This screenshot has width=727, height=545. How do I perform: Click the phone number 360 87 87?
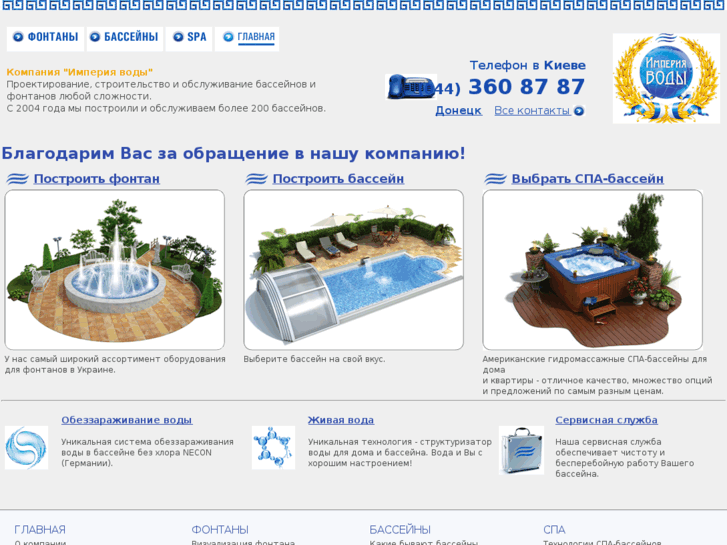(526, 87)
